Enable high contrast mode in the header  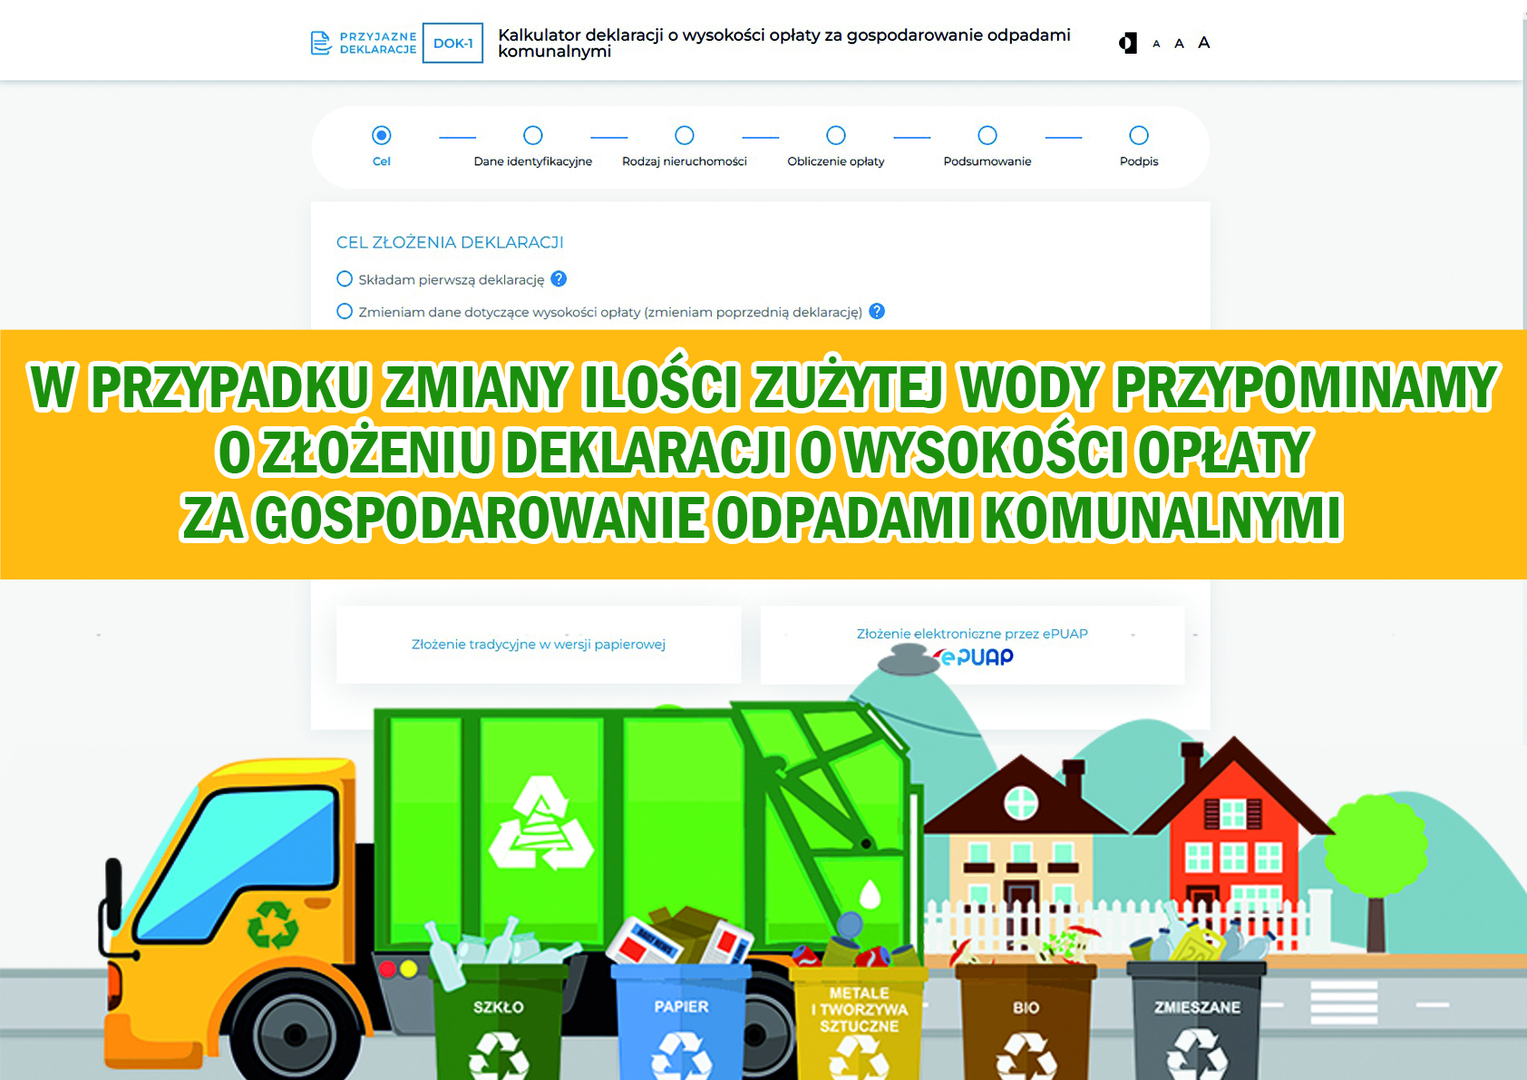point(1129,42)
